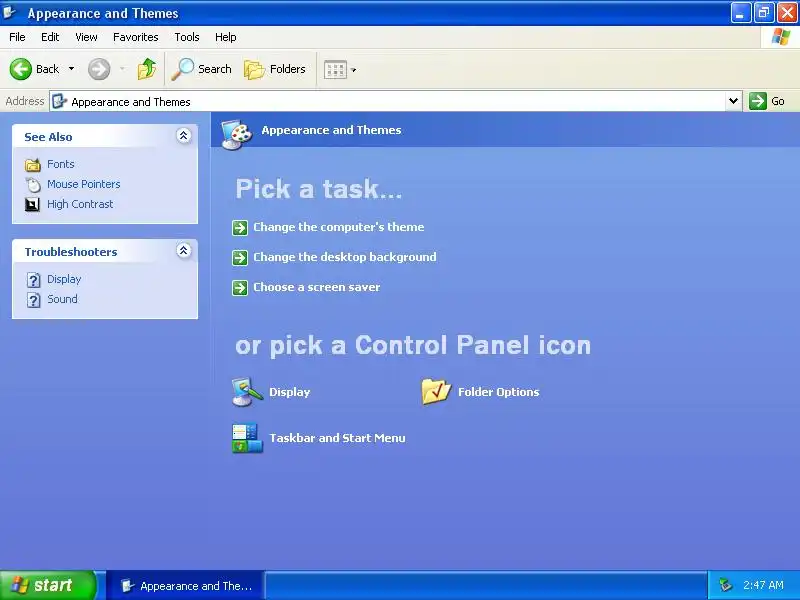The image size is (800, 600).
Task: Click the High Contrast icon
Action: (x=32, y=205)
